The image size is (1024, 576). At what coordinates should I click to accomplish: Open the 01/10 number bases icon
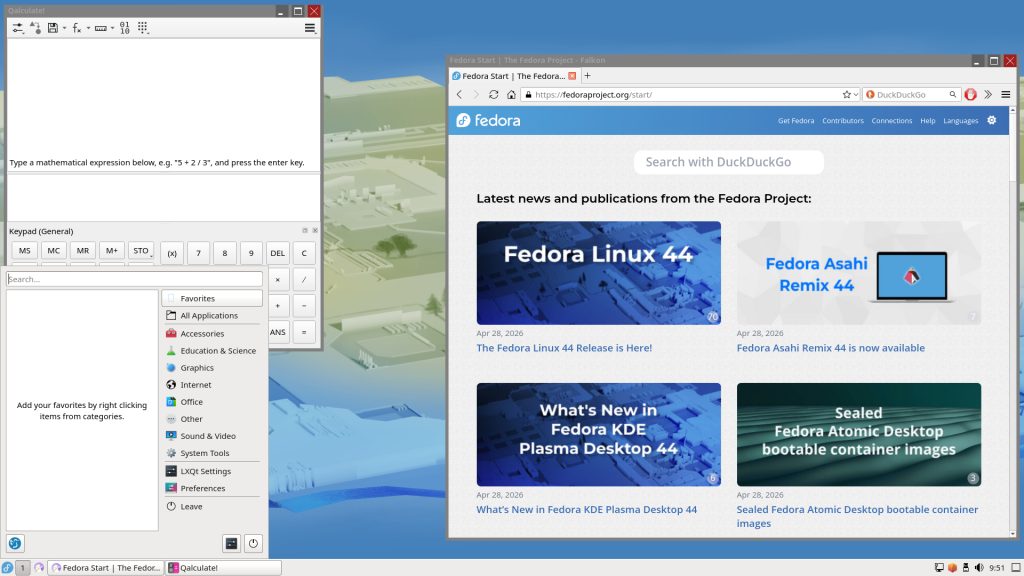click(x=125, y=28)
